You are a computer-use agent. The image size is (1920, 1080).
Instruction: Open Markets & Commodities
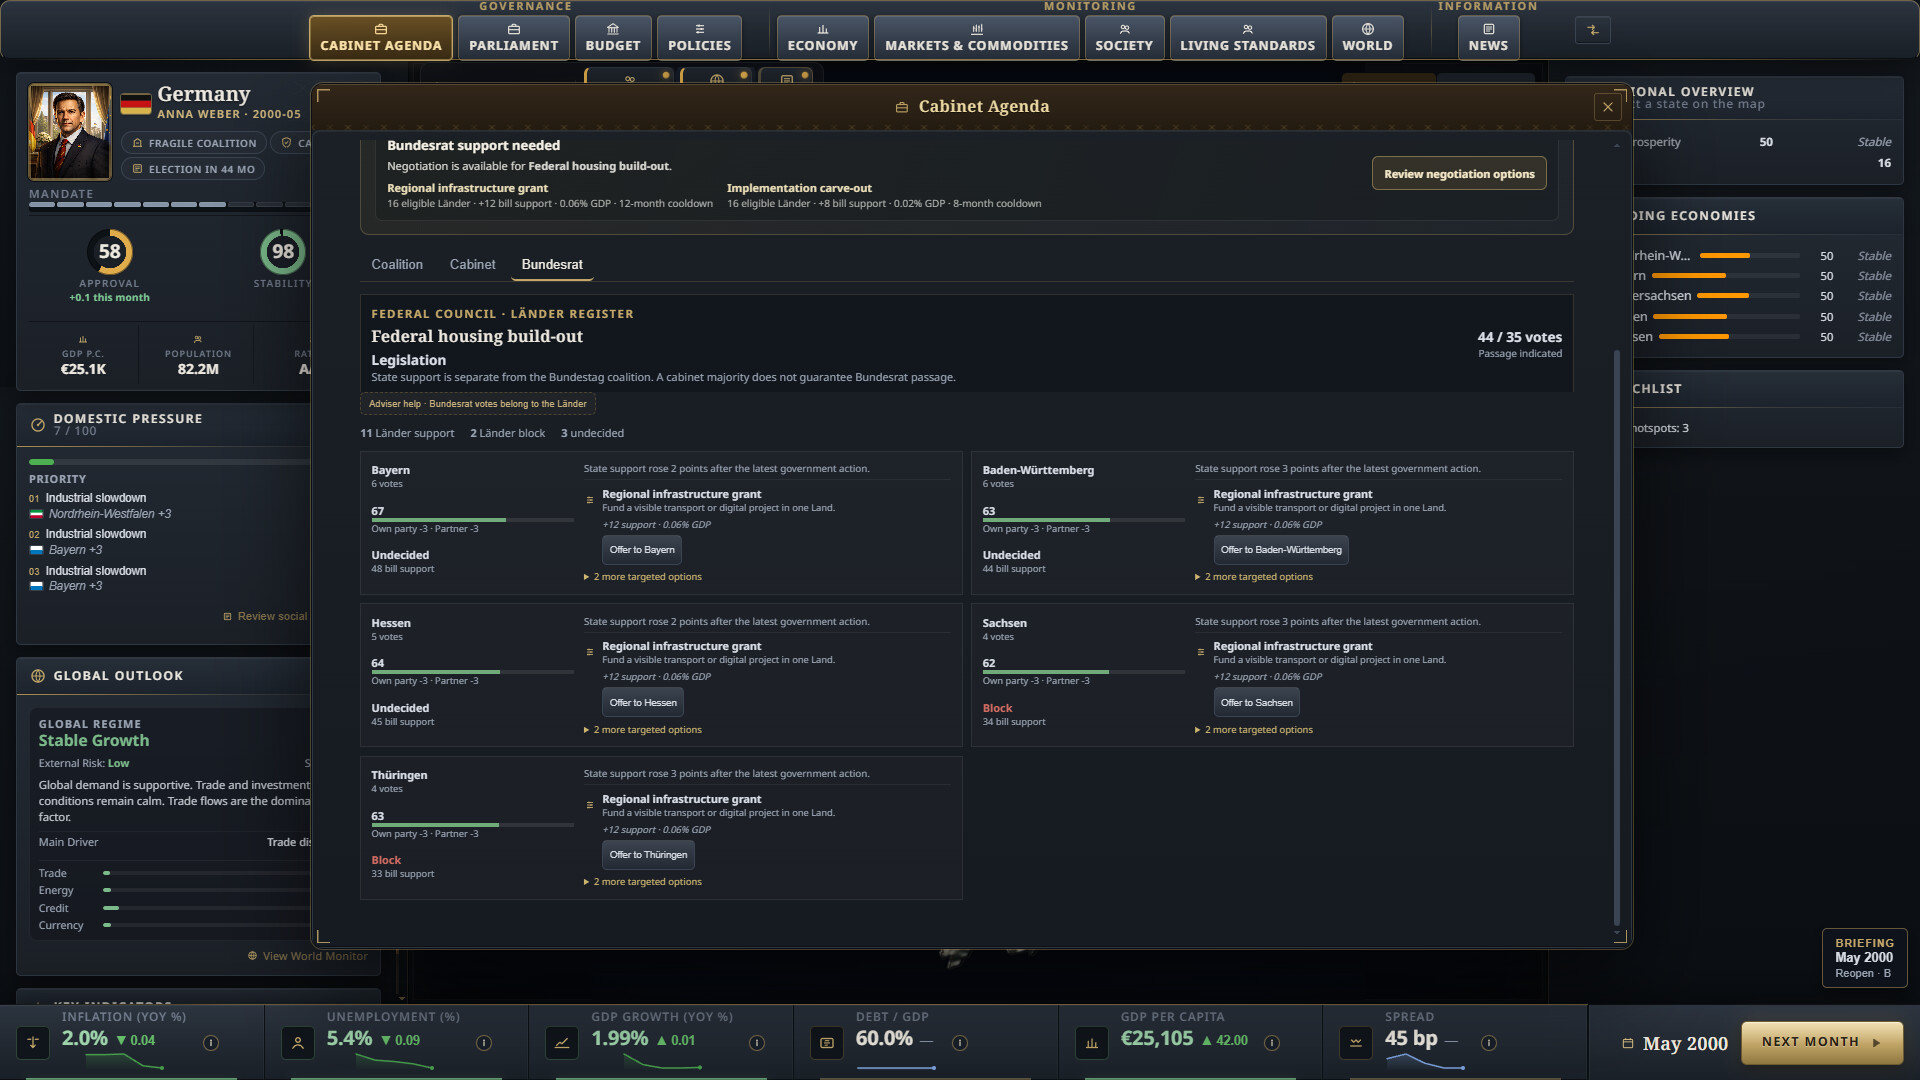coord(976,38)
